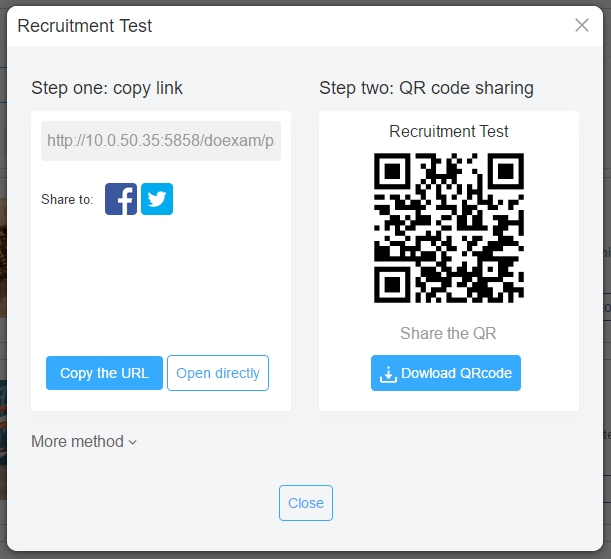This screenshot has height=559, width=611.
Task: Open the exam link directly
Action: (x=218, y=373)
